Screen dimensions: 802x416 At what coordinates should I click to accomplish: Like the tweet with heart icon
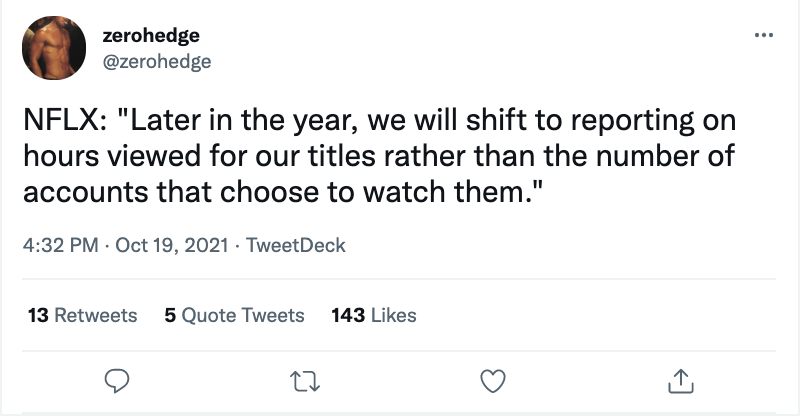[x=493, y=381]
